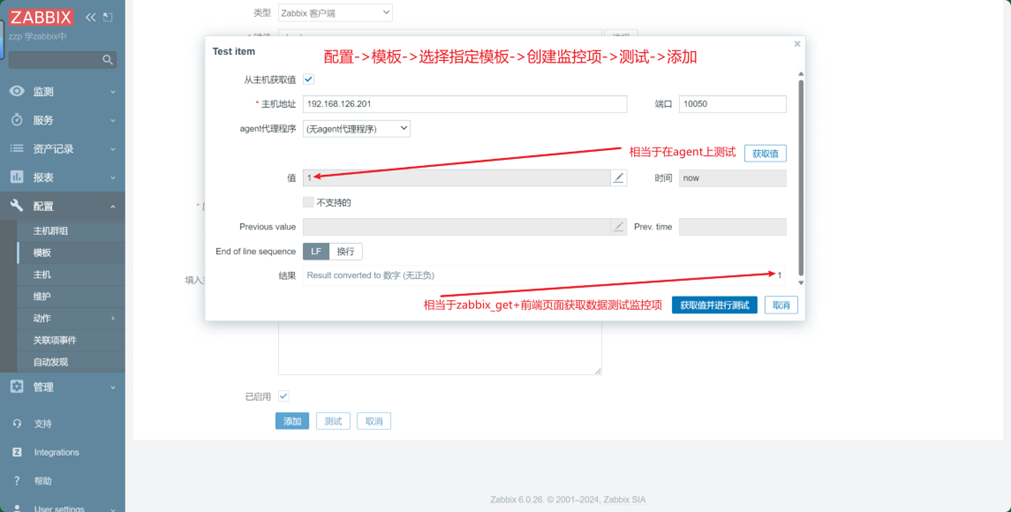Collapse the sidebar using the double-arrow icon
1011x512 pixels.
(90, 17)
